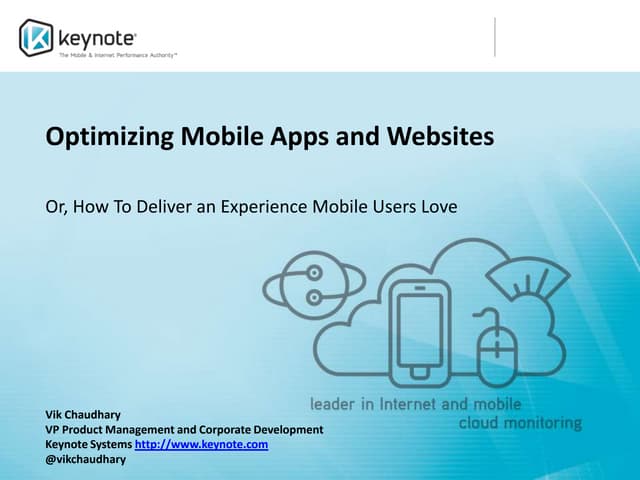This screenshot has width=640, height=480.
Task: Click the vertical divider line in header
Action: [x=495, y=36]
